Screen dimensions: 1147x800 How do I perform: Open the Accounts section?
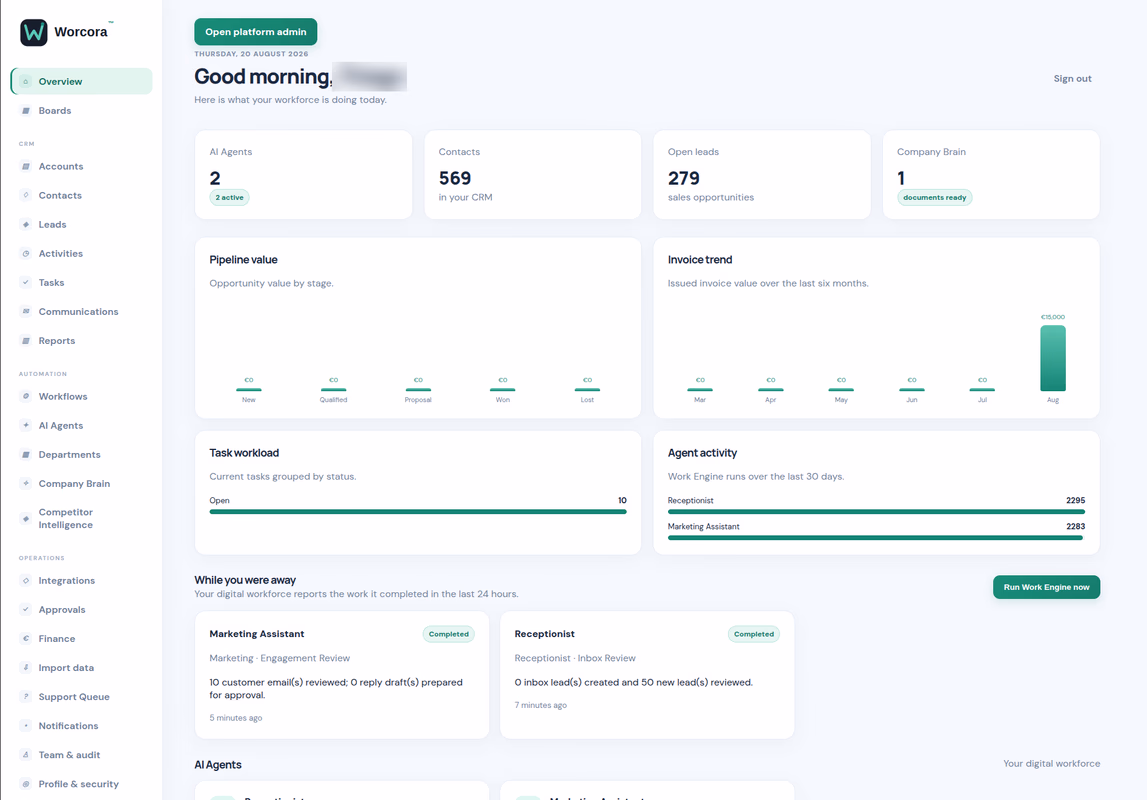81,166
